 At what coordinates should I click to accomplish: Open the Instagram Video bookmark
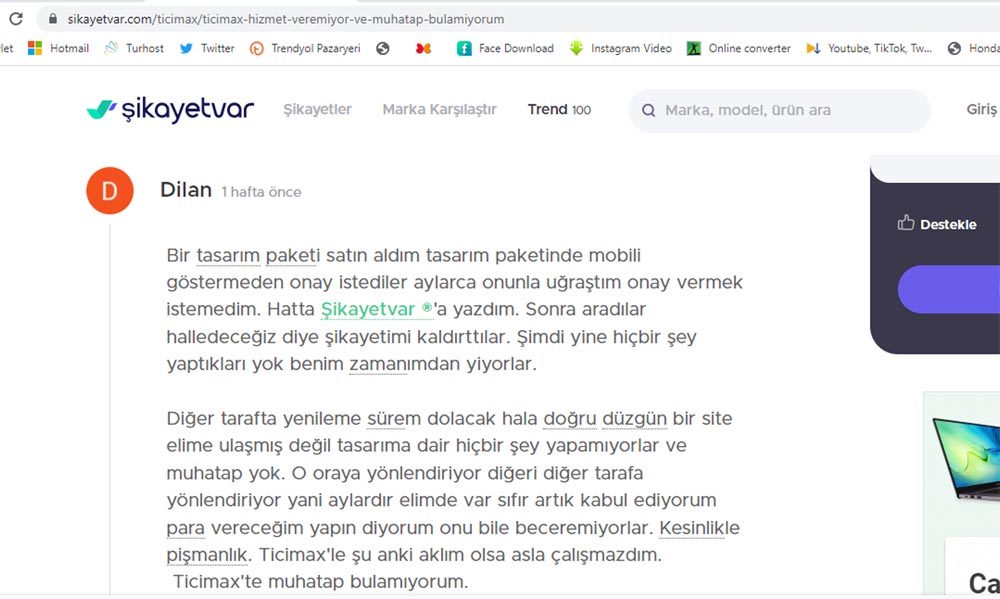coord(620,48)
